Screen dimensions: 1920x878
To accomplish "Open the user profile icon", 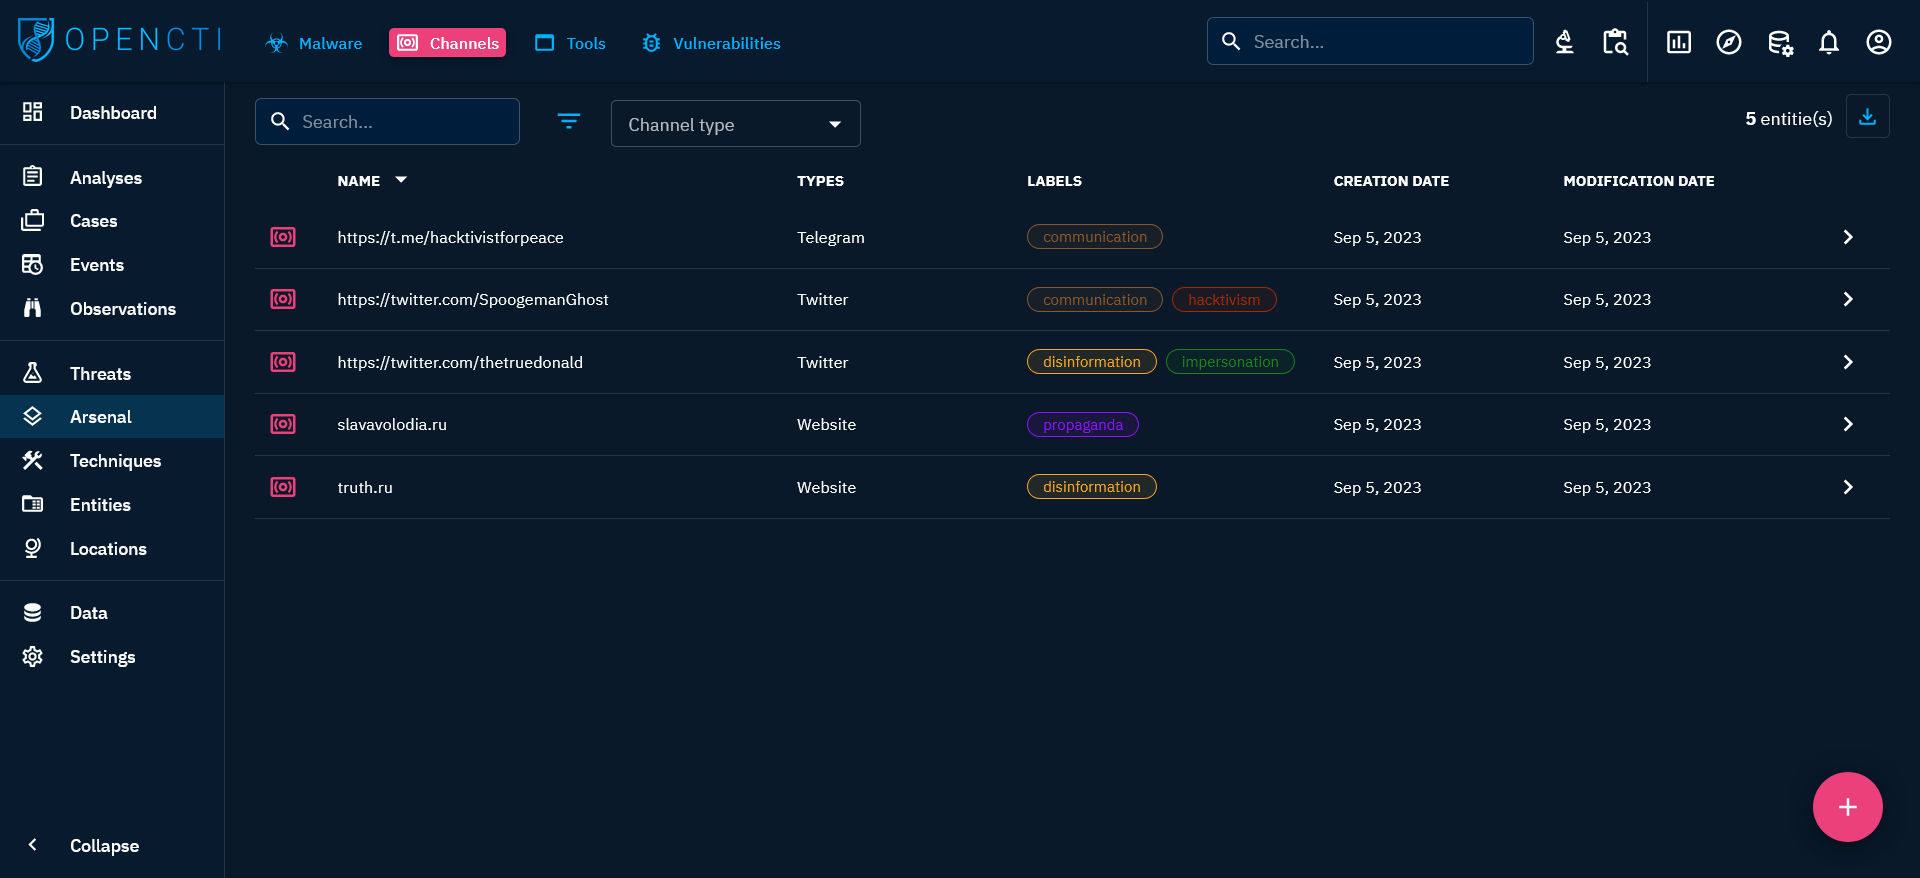I will [x=1878, y=42].
